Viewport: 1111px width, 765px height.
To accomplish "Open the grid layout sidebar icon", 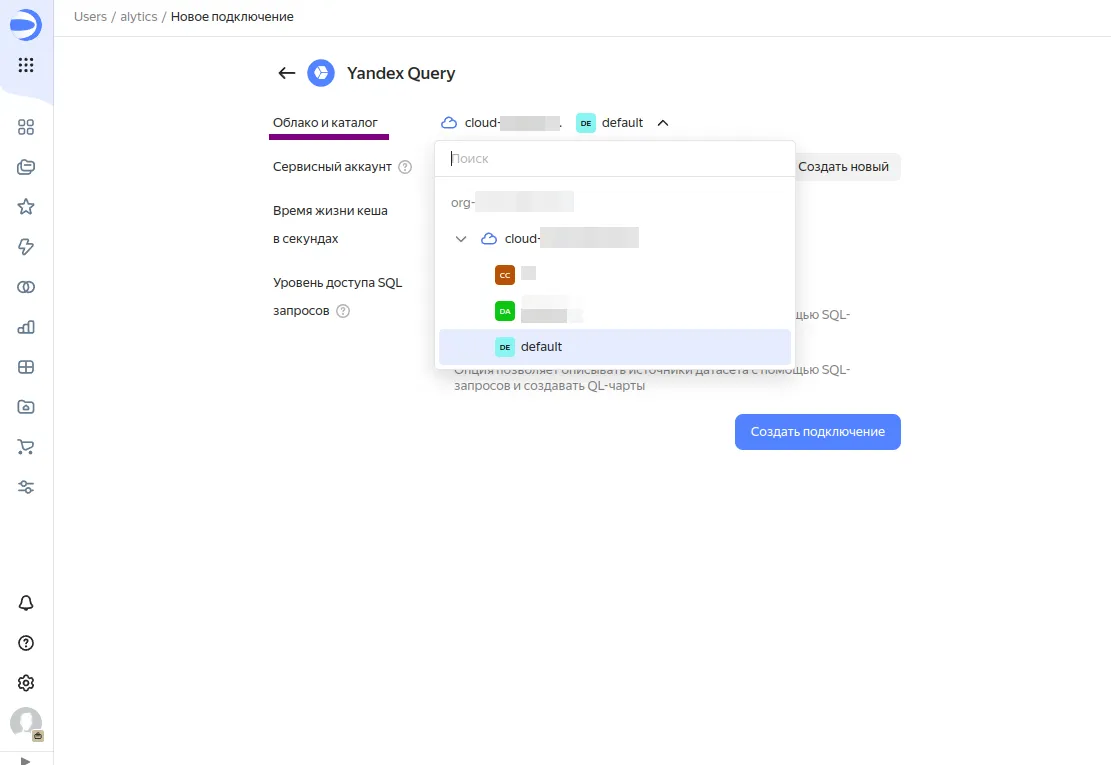I will coord(26,367).
